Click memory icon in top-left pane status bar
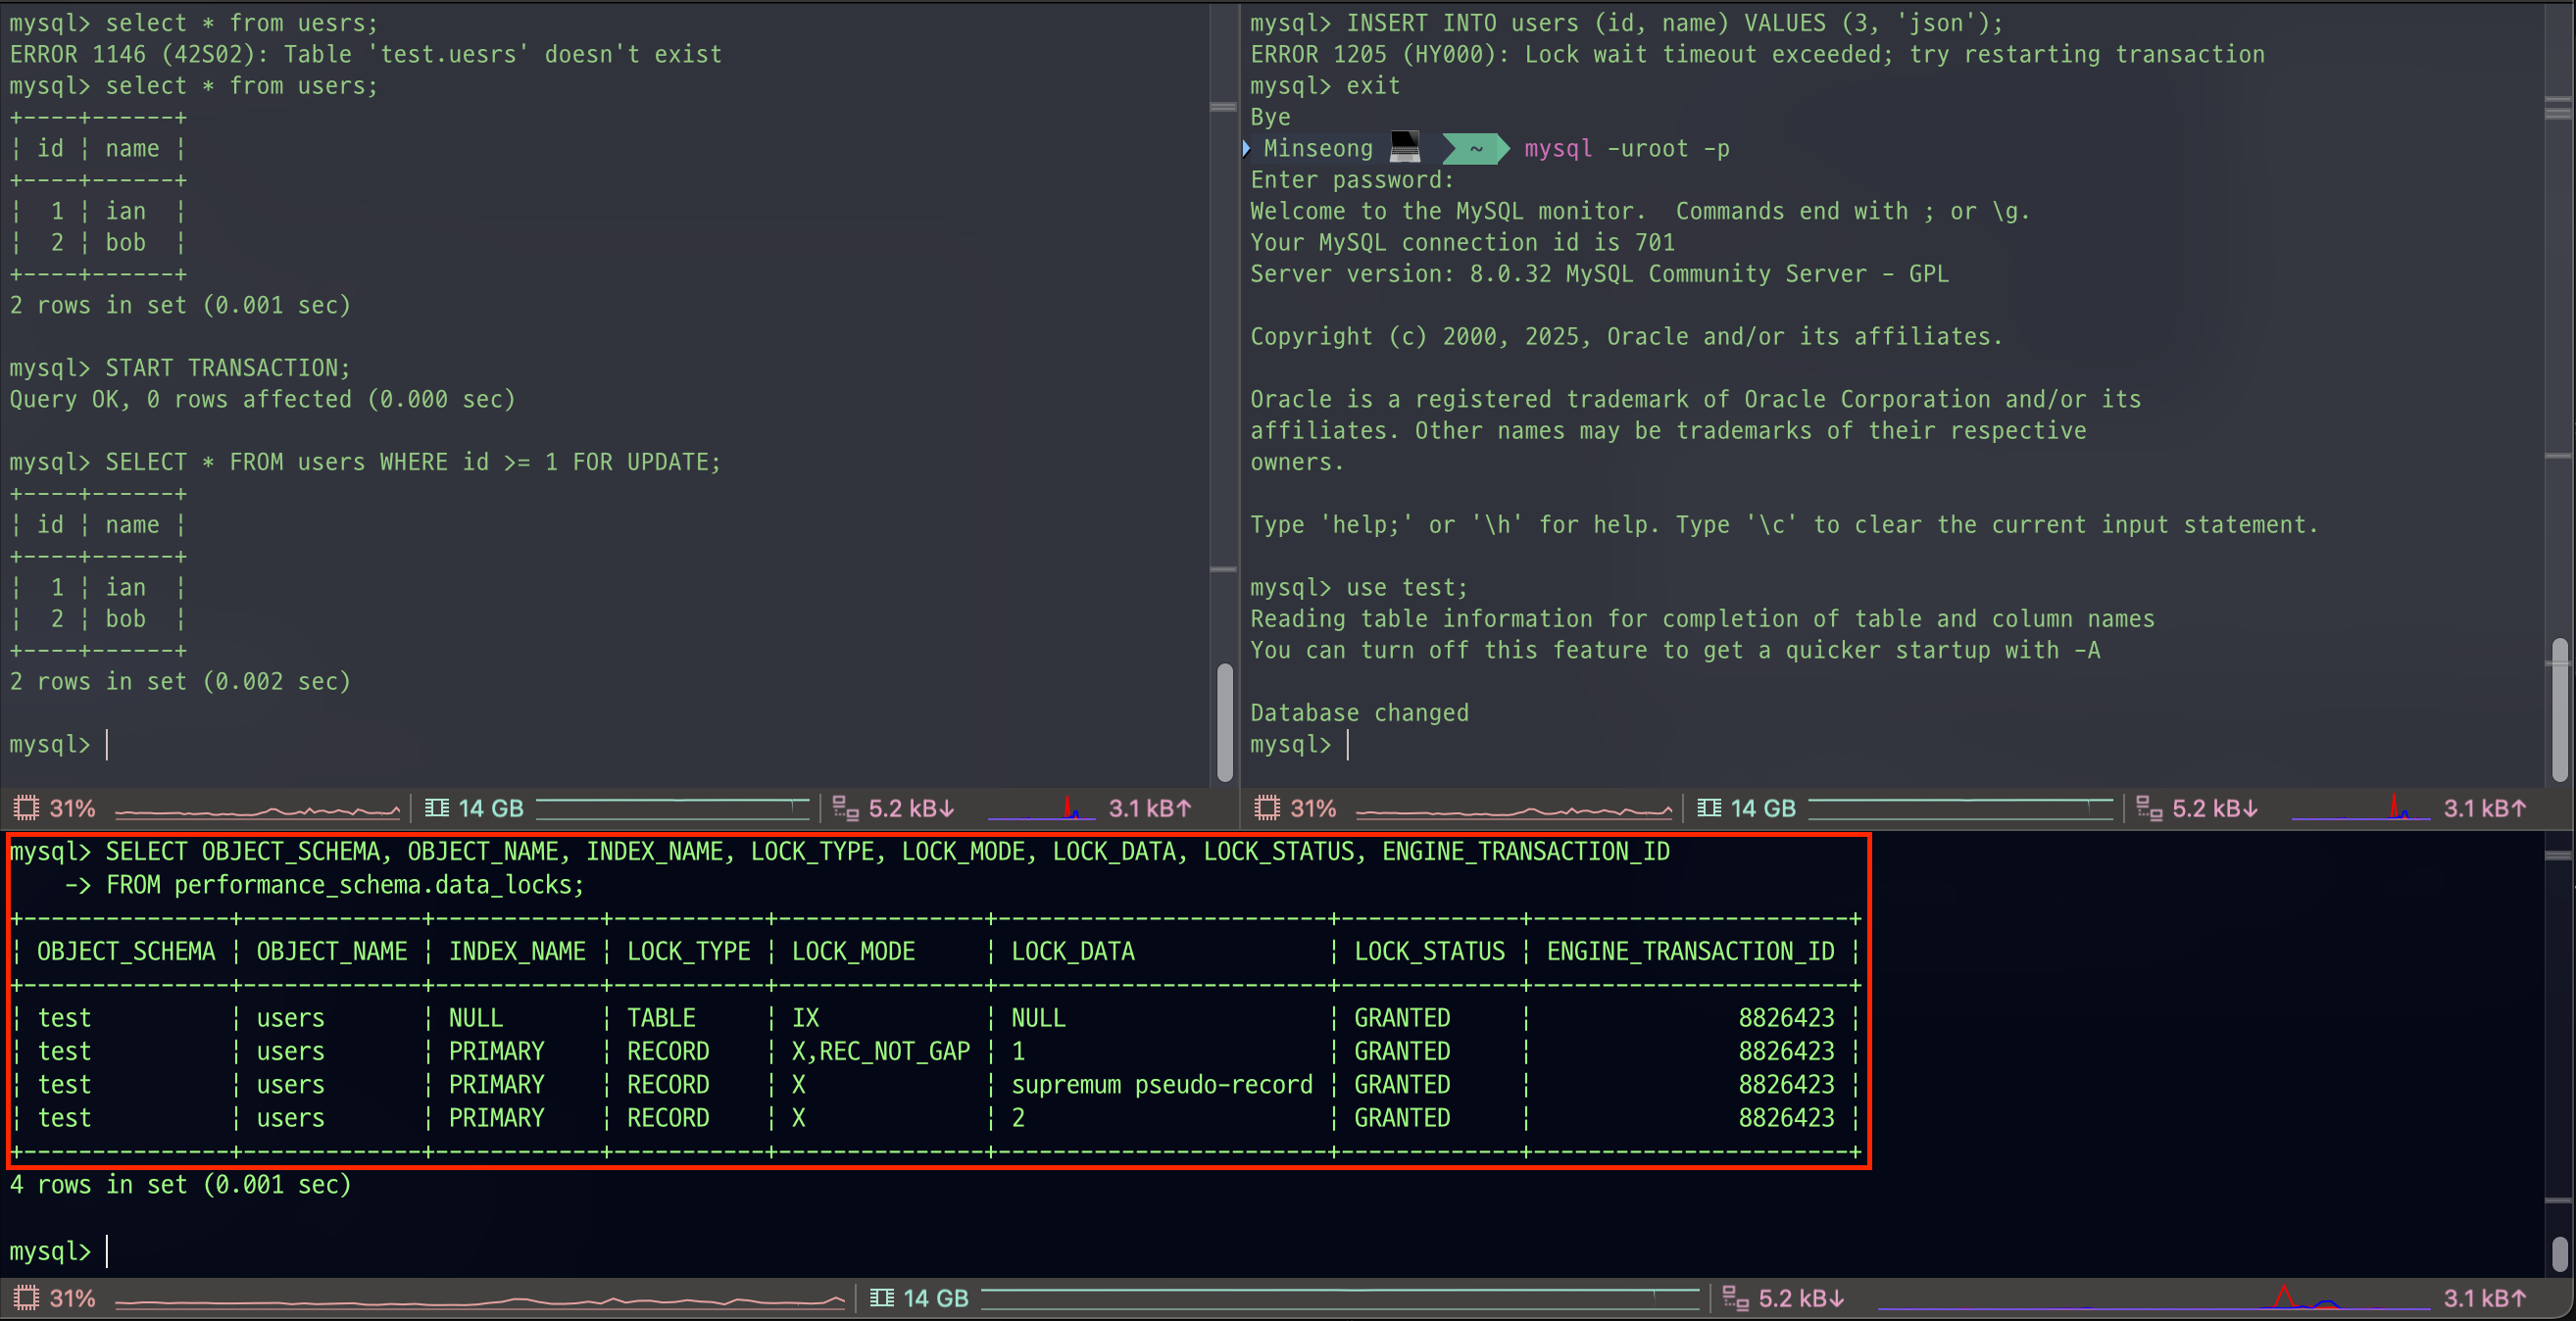This screenshot has height=1321, width=2576. point(437,808)
